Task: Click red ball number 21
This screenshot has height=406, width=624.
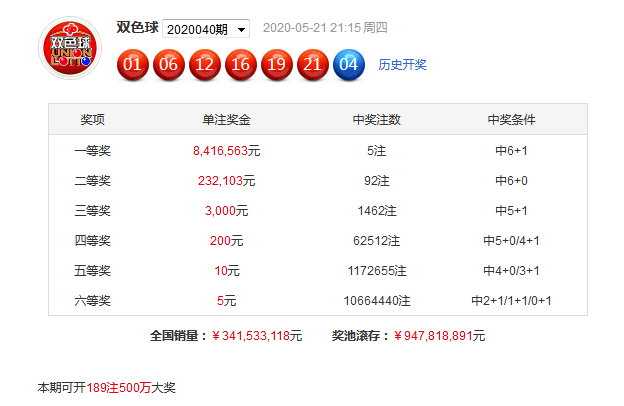Action: [x=313, y=64]
